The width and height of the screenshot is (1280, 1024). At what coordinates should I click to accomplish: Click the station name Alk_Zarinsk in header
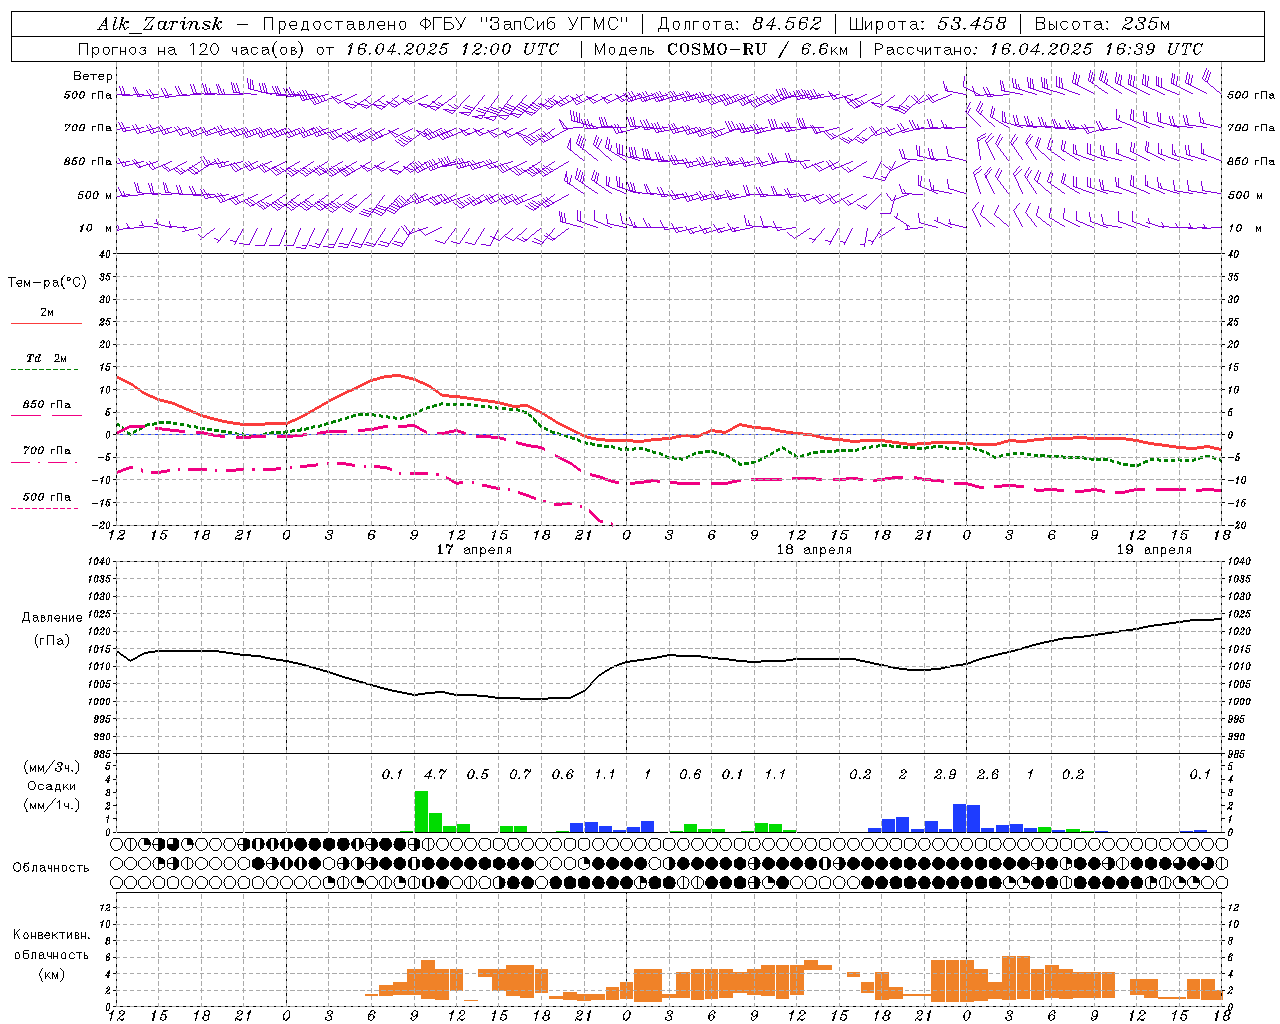(x=160, y=24)
